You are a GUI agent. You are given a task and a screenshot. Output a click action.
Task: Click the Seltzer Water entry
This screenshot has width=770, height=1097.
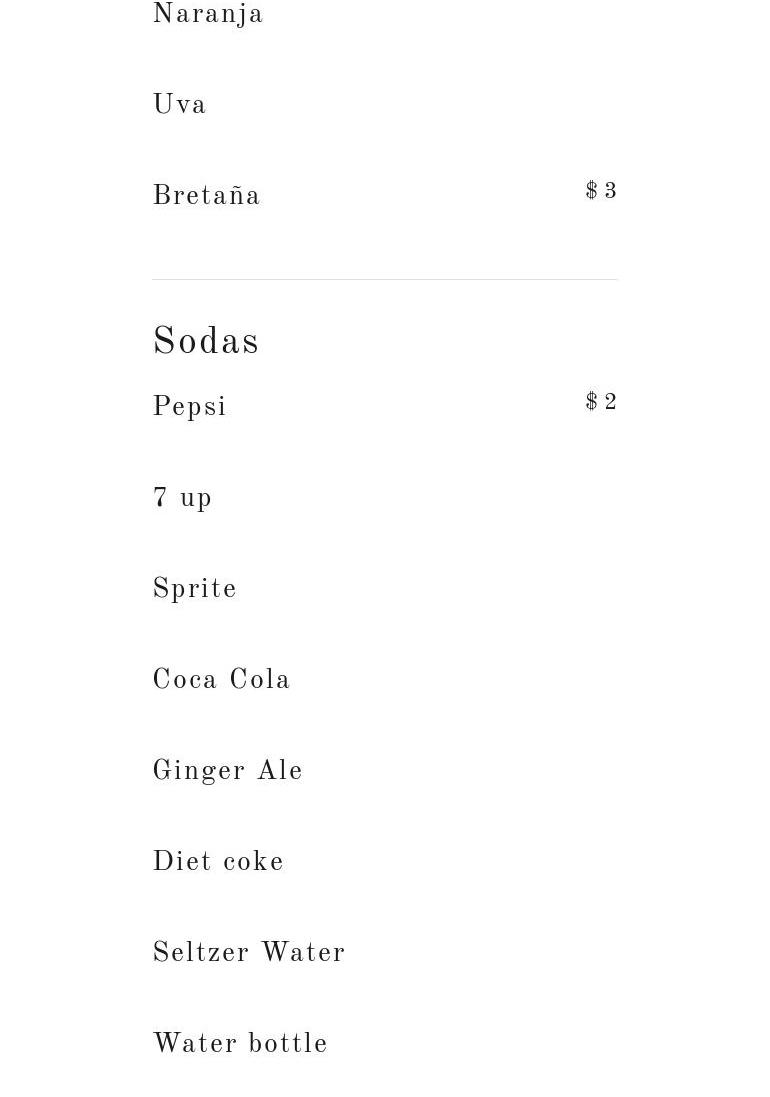249,953
